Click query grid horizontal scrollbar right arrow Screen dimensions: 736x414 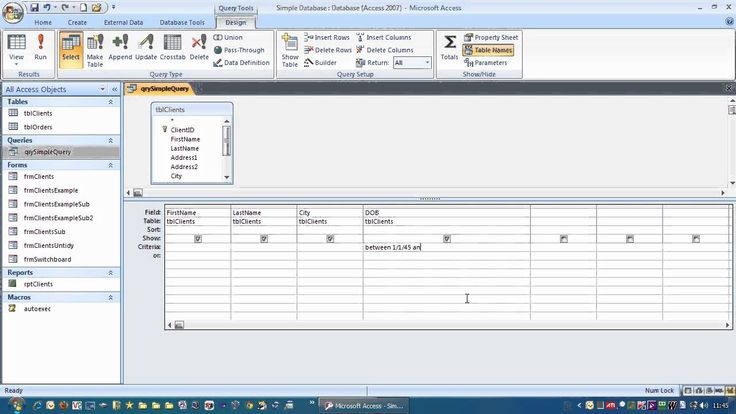tap(728, 325)
